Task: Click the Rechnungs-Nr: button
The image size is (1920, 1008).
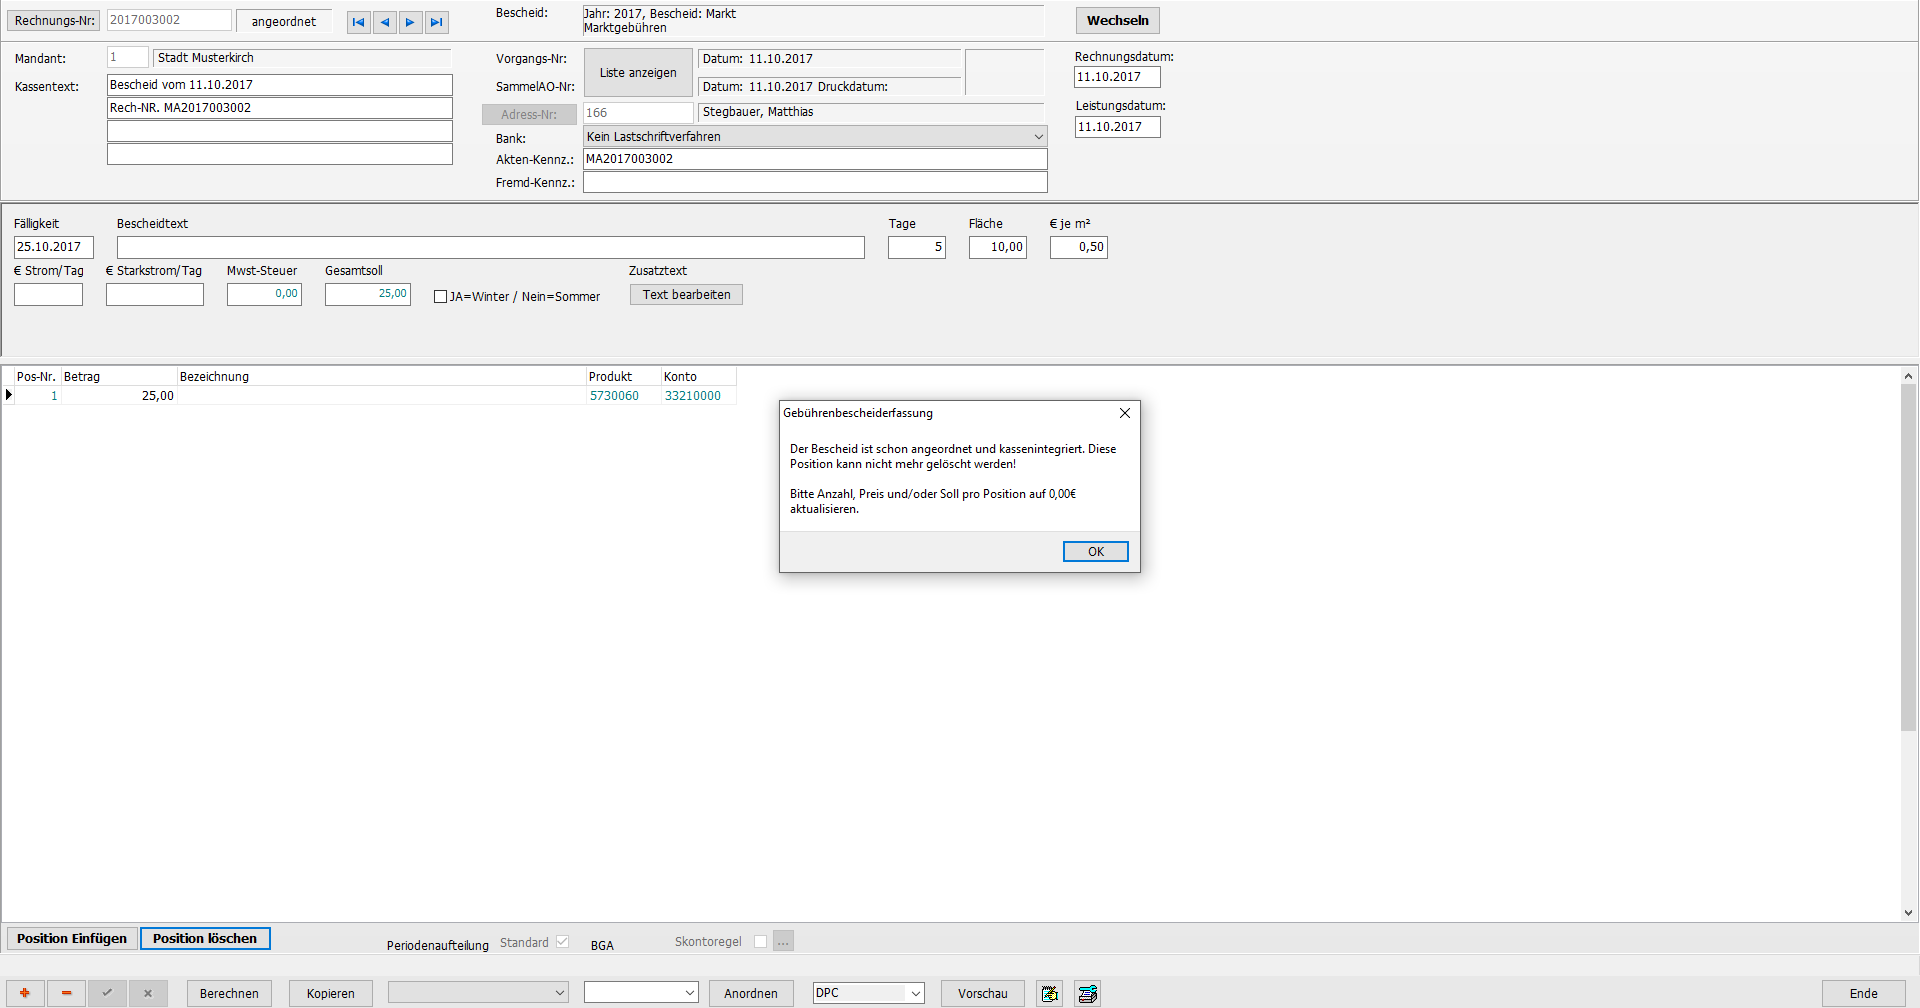Action: pos(54,21)
